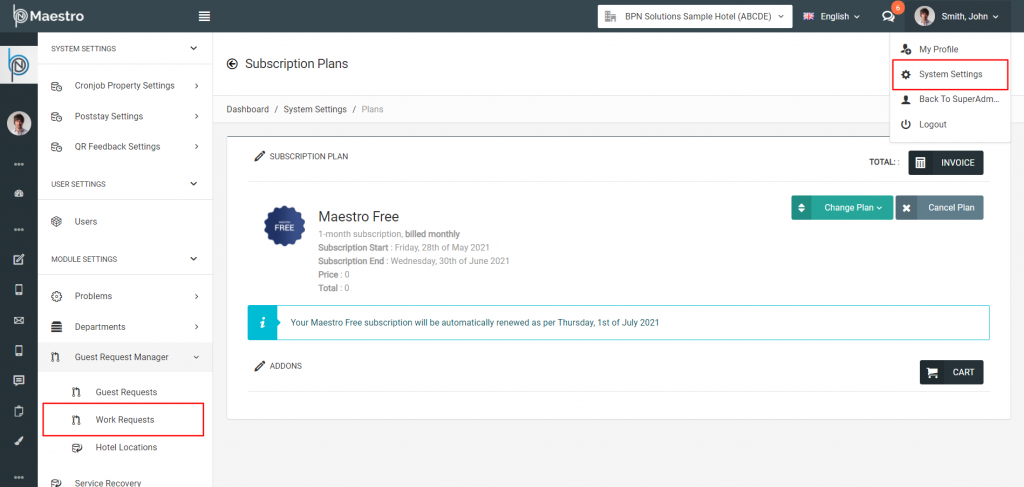Click the info icon on the renewal notice
This screenshot has width=1024, height=487.
tap(263, 322)
